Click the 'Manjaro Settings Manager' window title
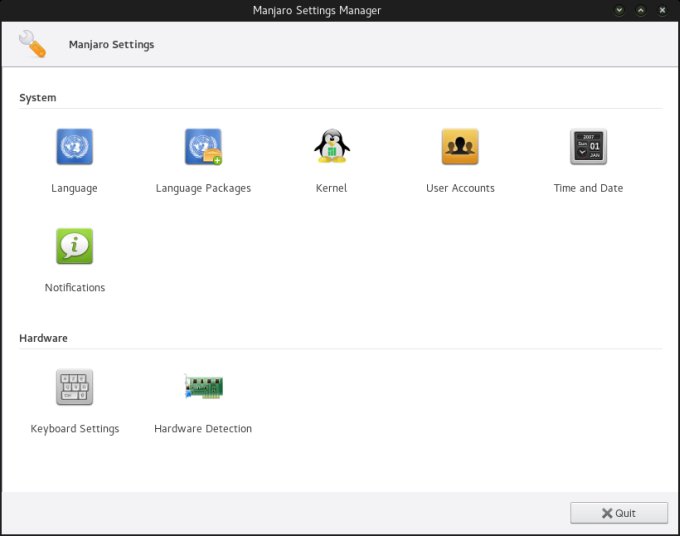This screenshot has width=680, height=536. 317,10
